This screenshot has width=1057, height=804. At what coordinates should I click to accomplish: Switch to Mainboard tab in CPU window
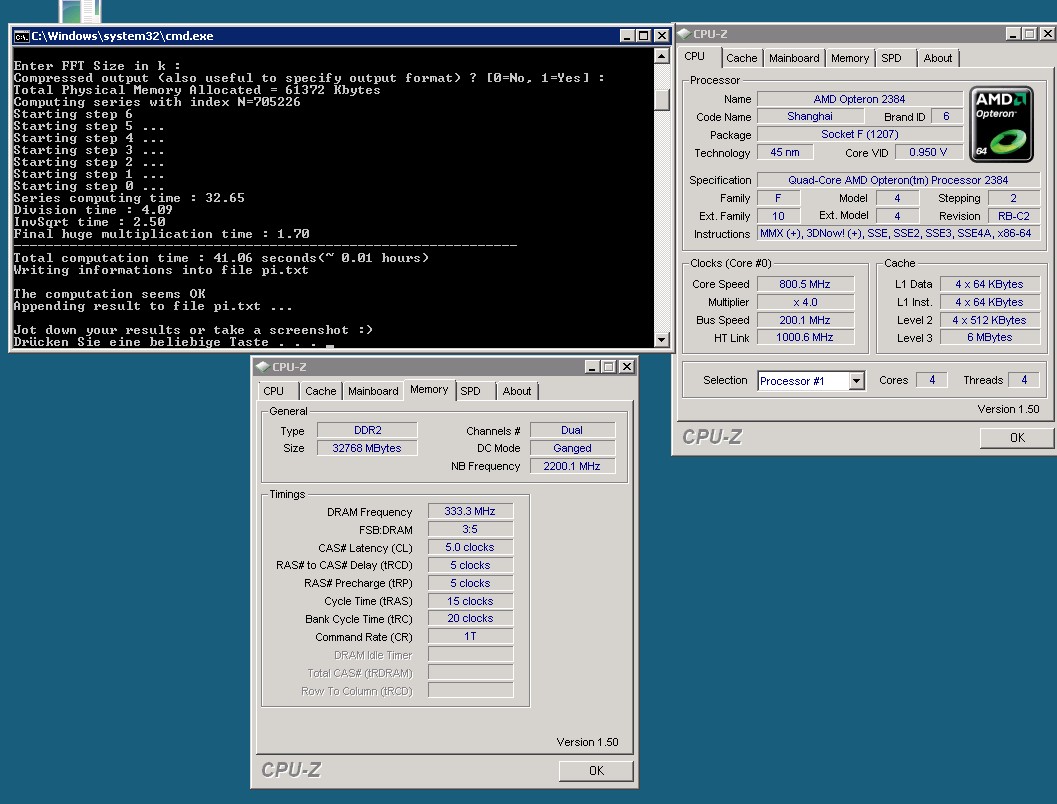pos(794,58)
